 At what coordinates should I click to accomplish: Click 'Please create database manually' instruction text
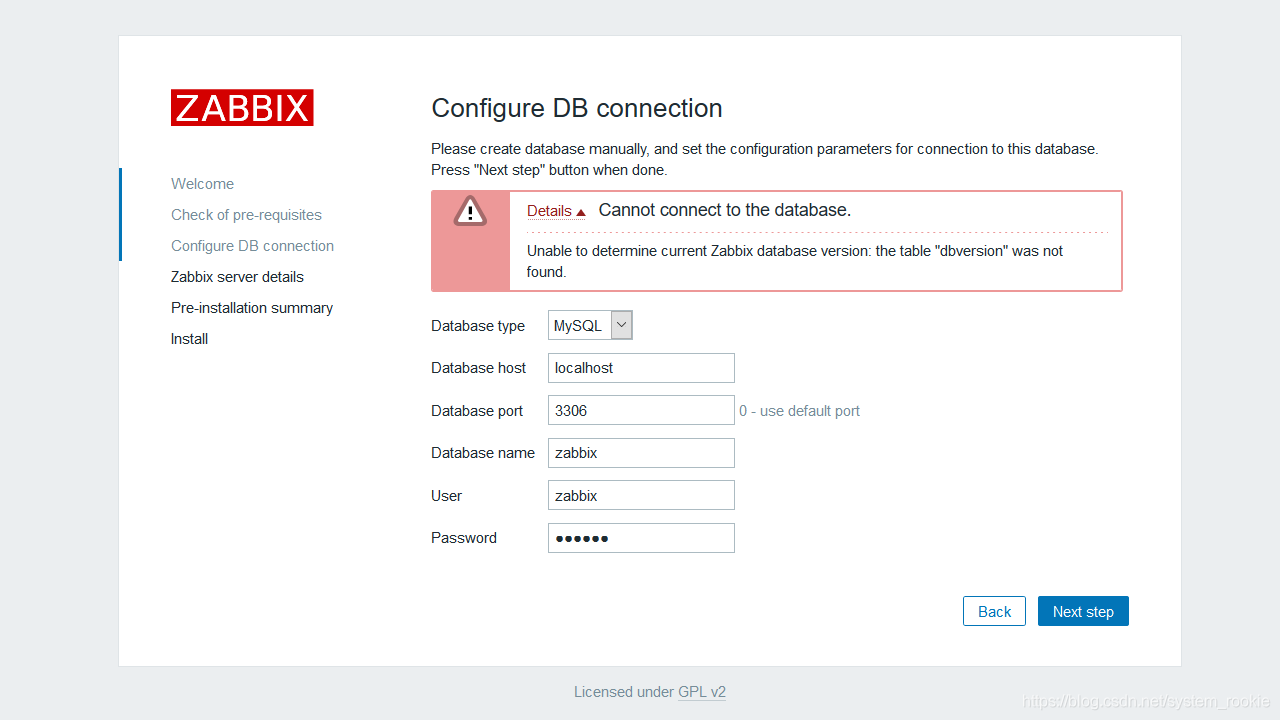click(x=764, y=159)
